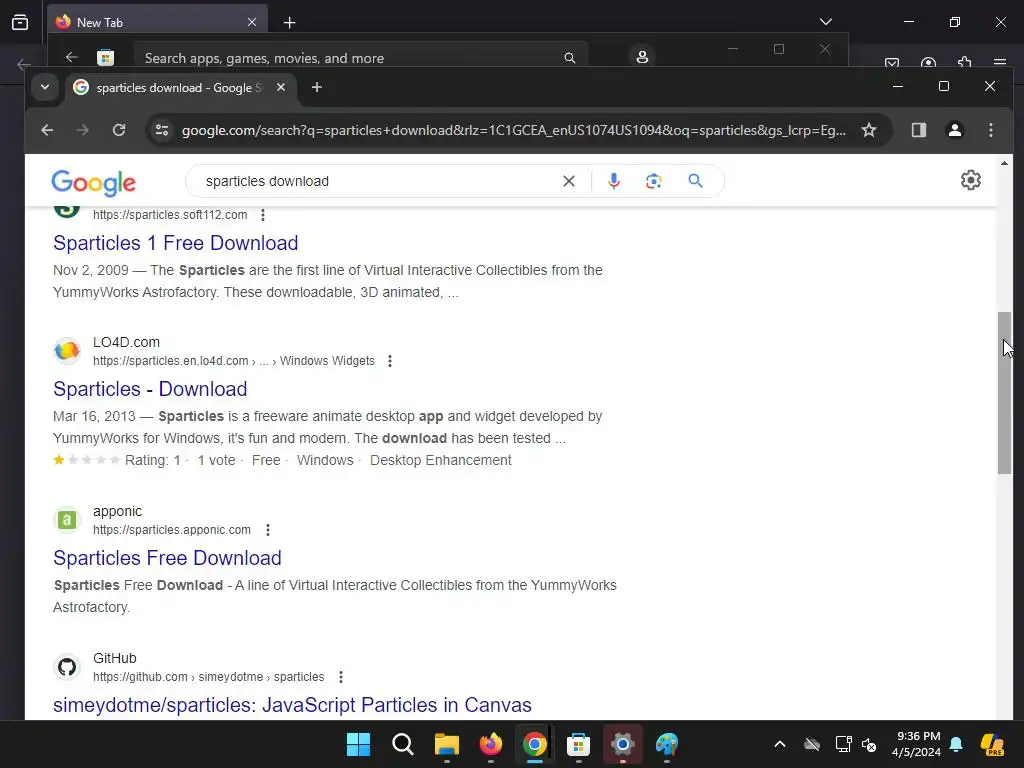Add a new Chrome tab
Image resolution: width=1024 pixels, height=768 pixels.
pyautogui.click(x=317, y=87)
